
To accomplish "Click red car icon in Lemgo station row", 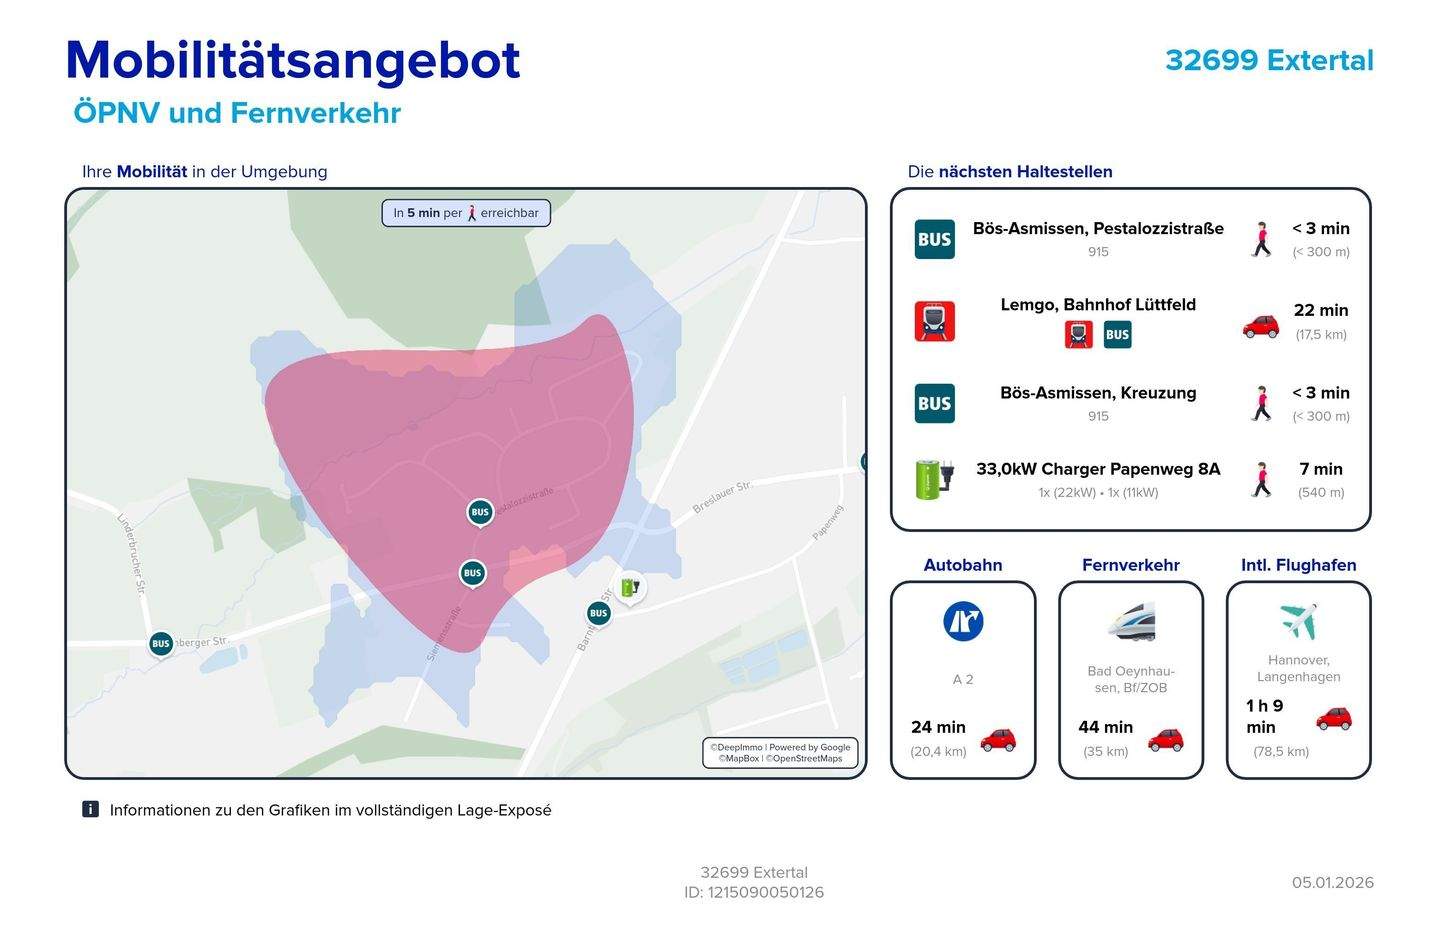I will tap(1260, 326).
